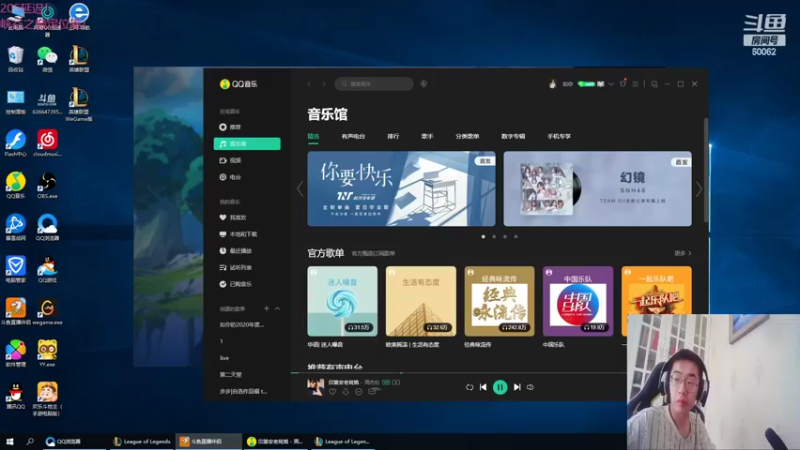Open QQ音乐 shortcut on the desktop

(x=16, y=186)
